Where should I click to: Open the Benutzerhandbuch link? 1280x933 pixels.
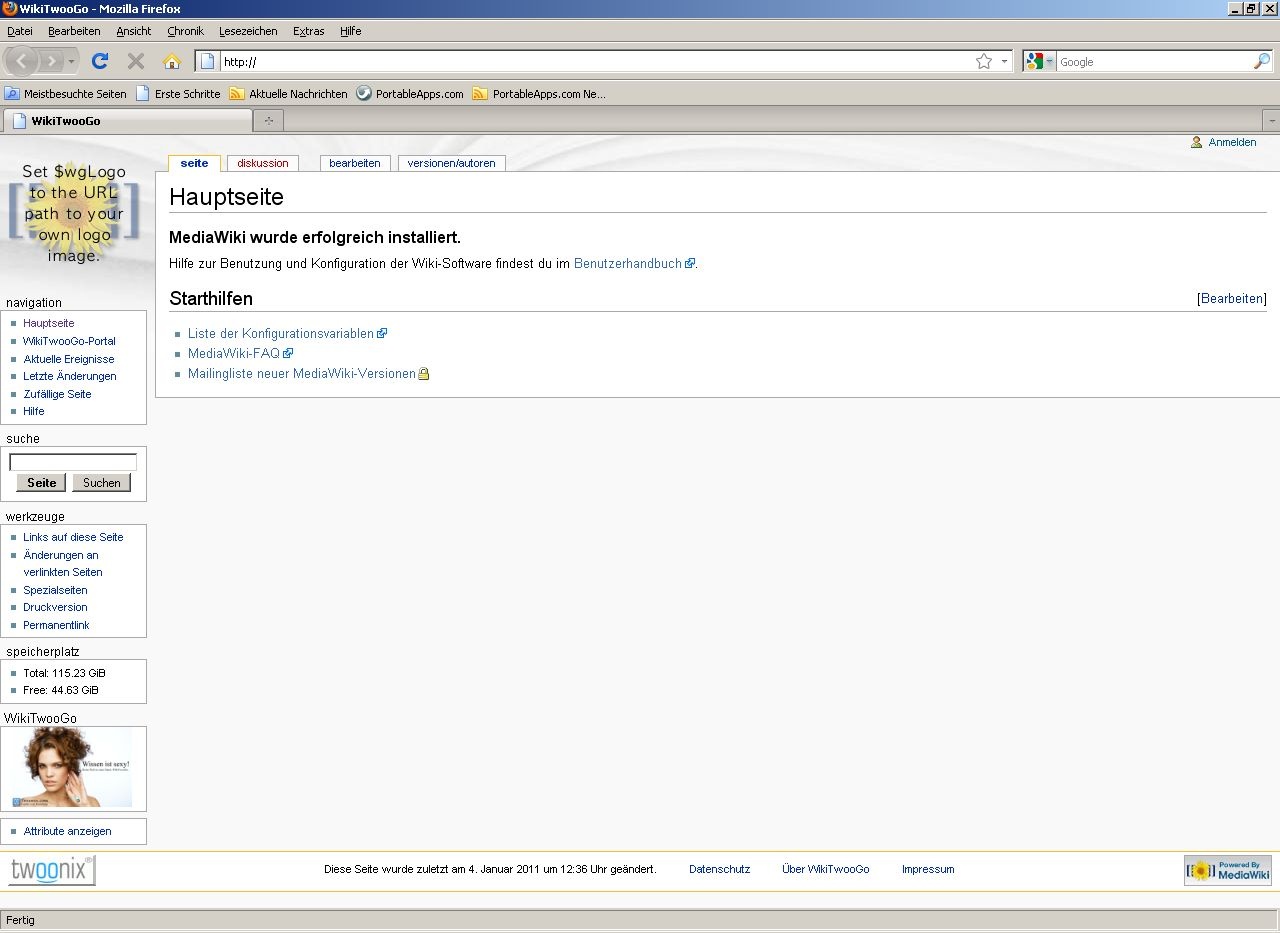pyautogui.click(x=628, y=263)
